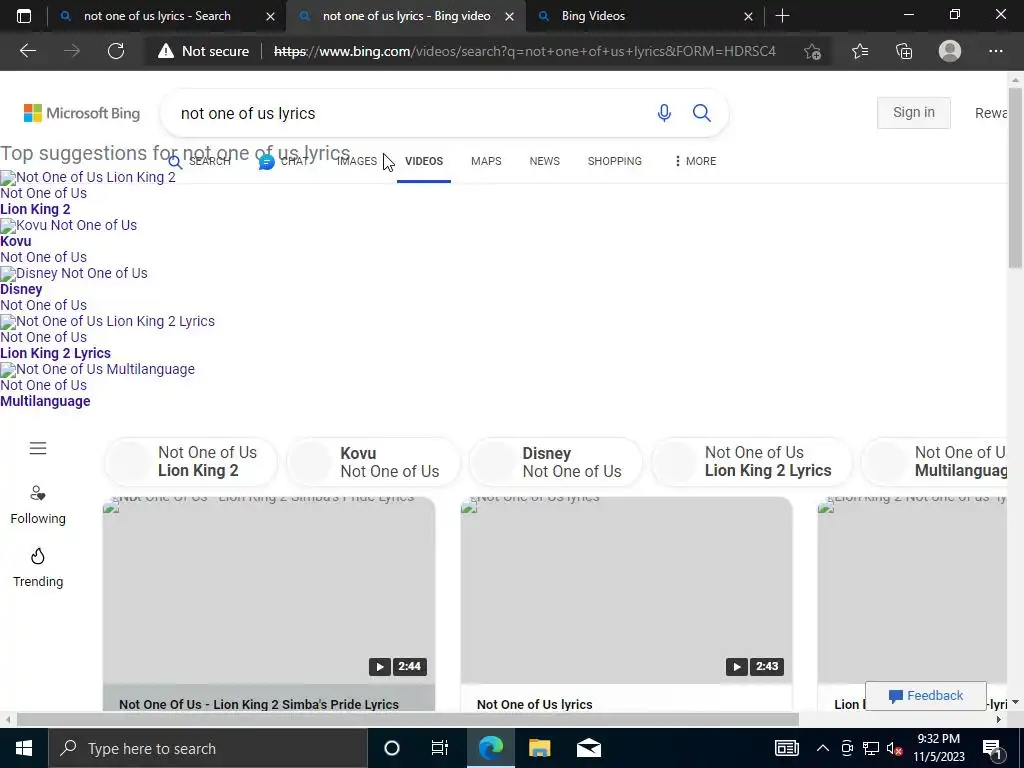Click the browser back arrow
Image resolution: width=1024 pixels, height=768 pixels.
(27, 51)
